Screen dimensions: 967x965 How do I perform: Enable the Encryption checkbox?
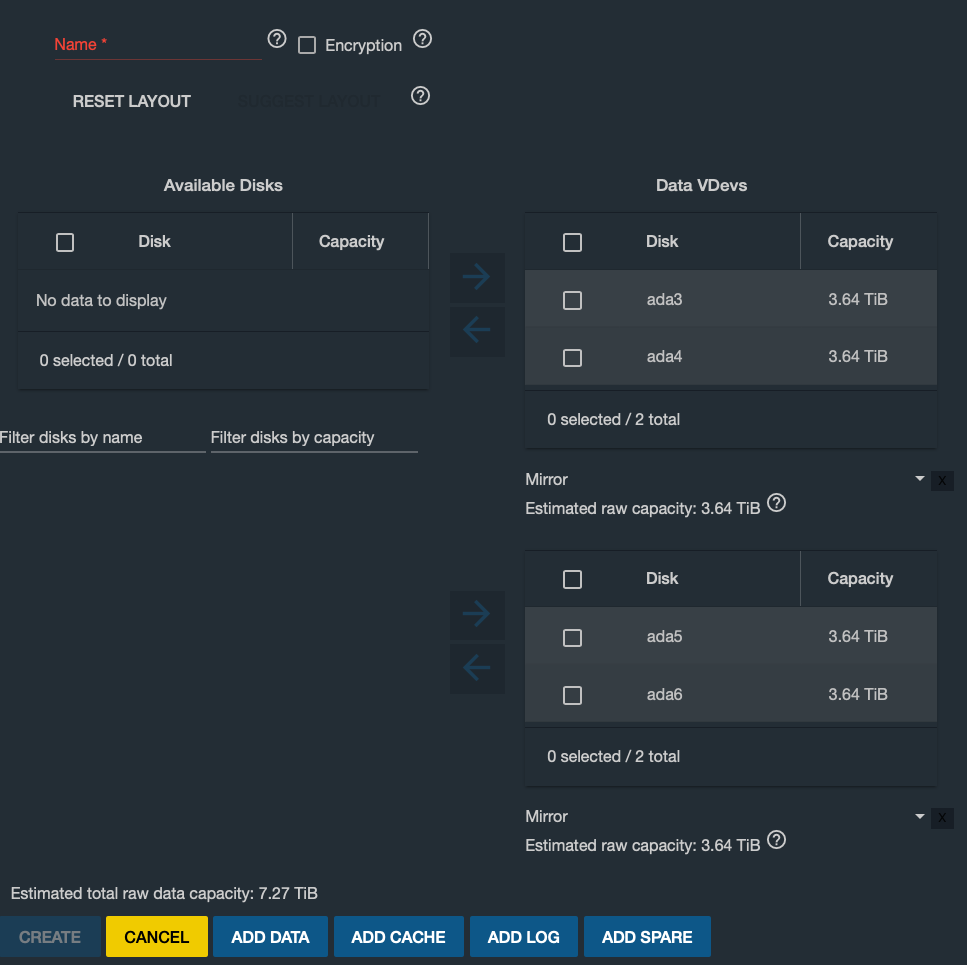tap(307, 45)
